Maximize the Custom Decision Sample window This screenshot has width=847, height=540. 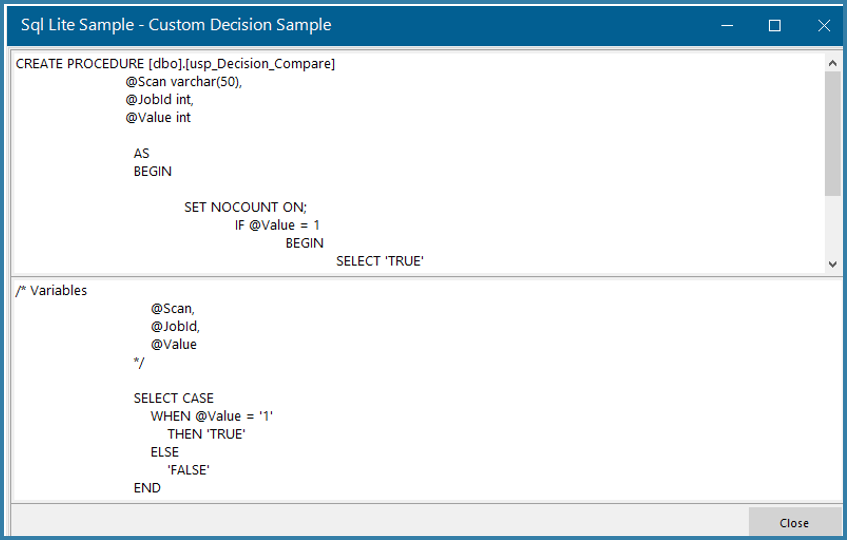[774, 25]
